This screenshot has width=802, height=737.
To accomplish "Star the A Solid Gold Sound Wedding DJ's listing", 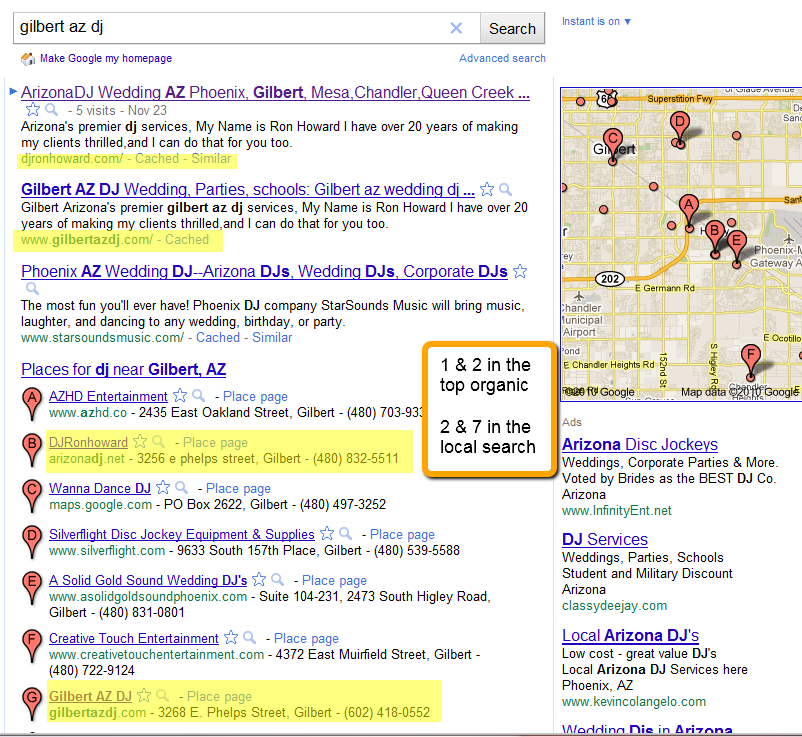I will 259,579.
